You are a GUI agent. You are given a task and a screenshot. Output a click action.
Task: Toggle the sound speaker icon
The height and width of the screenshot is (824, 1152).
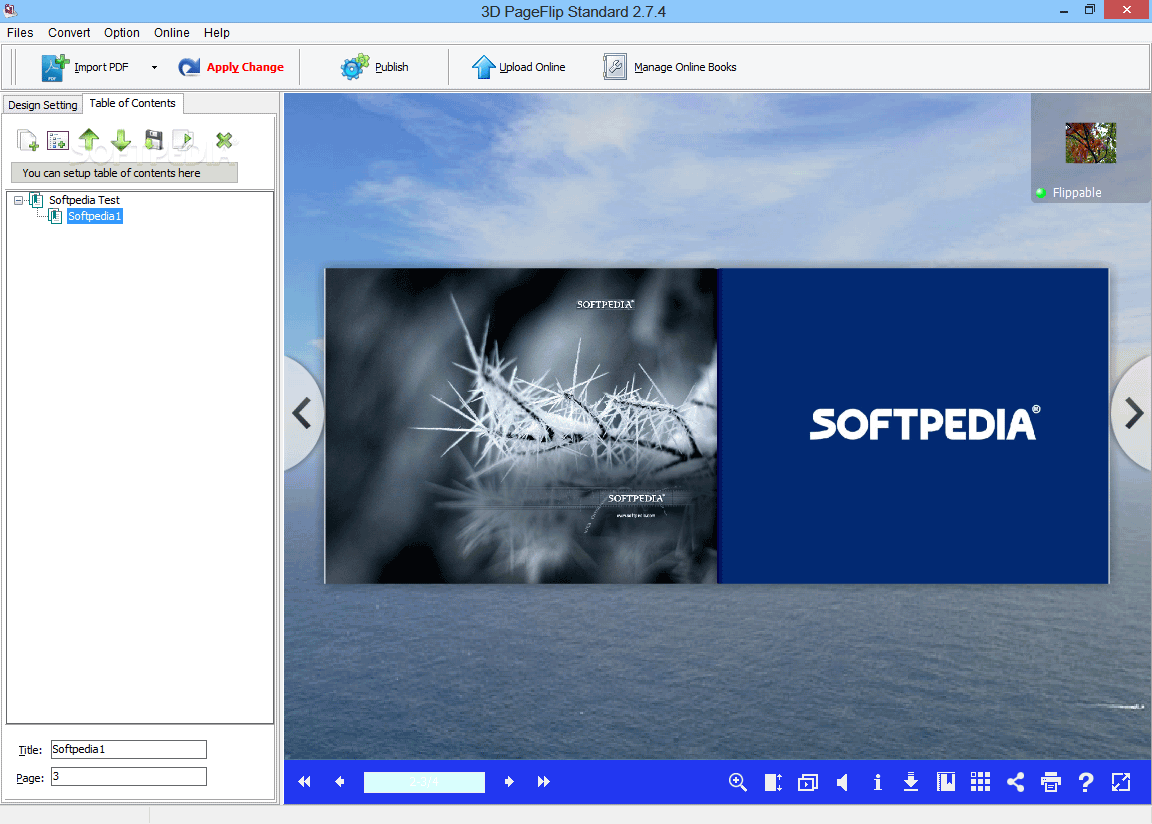click(x=843, y=782)
